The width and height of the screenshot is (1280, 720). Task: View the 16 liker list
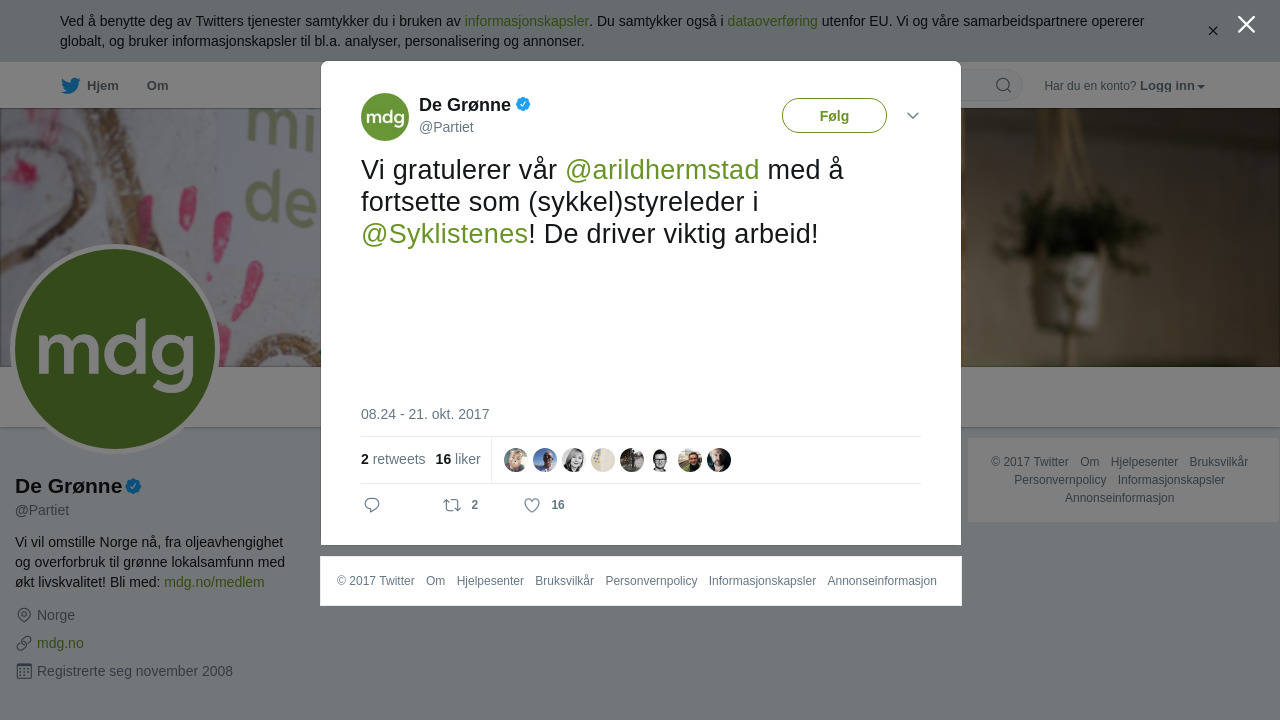pos(458,459)
